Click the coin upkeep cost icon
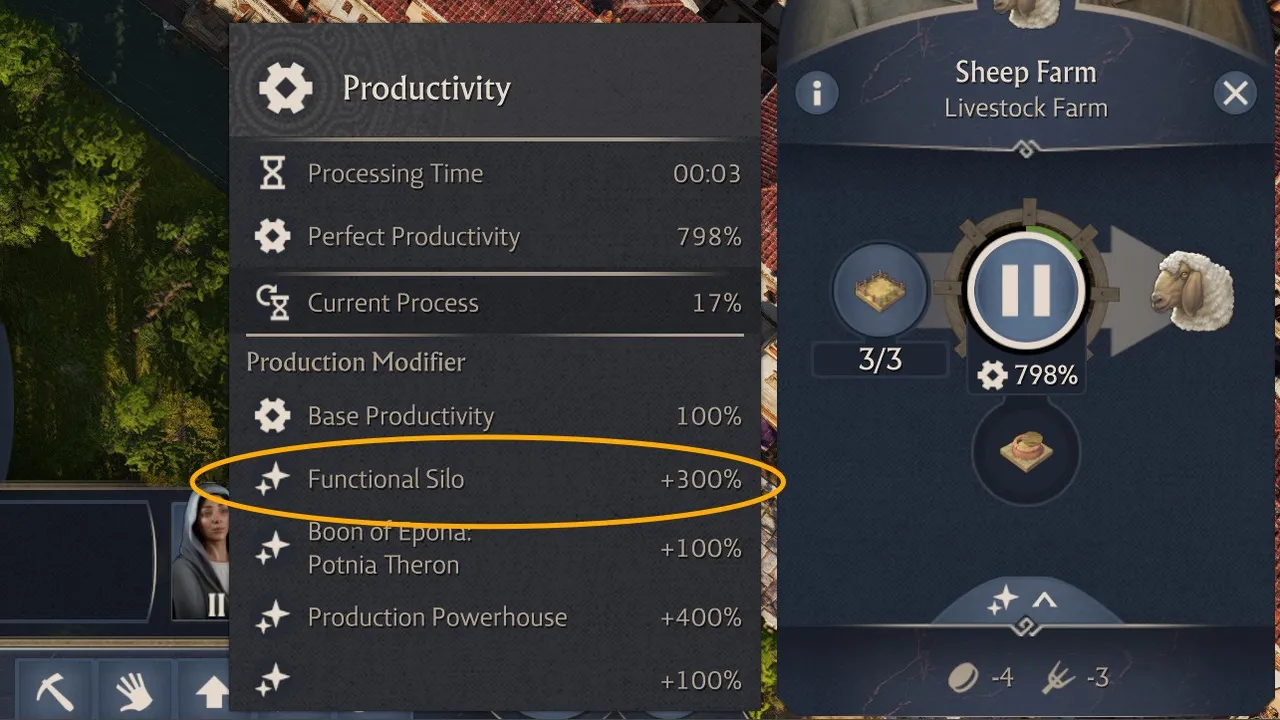 963,678
